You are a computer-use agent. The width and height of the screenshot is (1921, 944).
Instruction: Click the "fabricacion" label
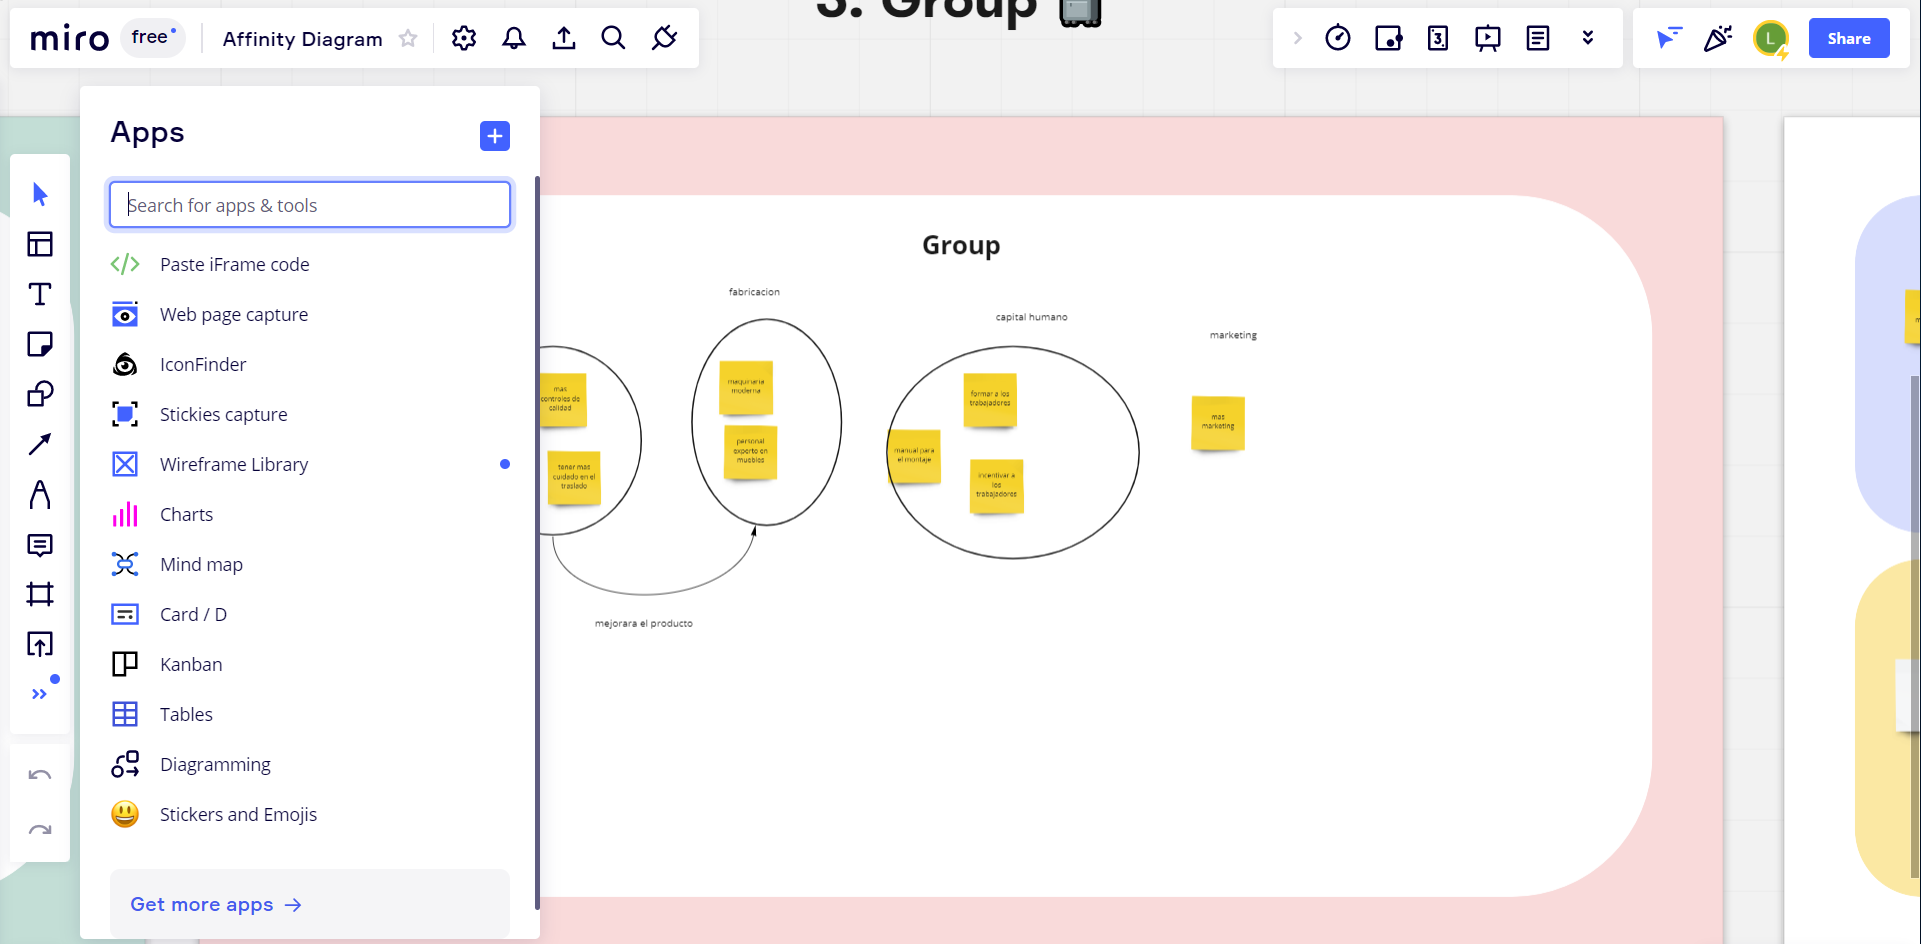(754, 292)
